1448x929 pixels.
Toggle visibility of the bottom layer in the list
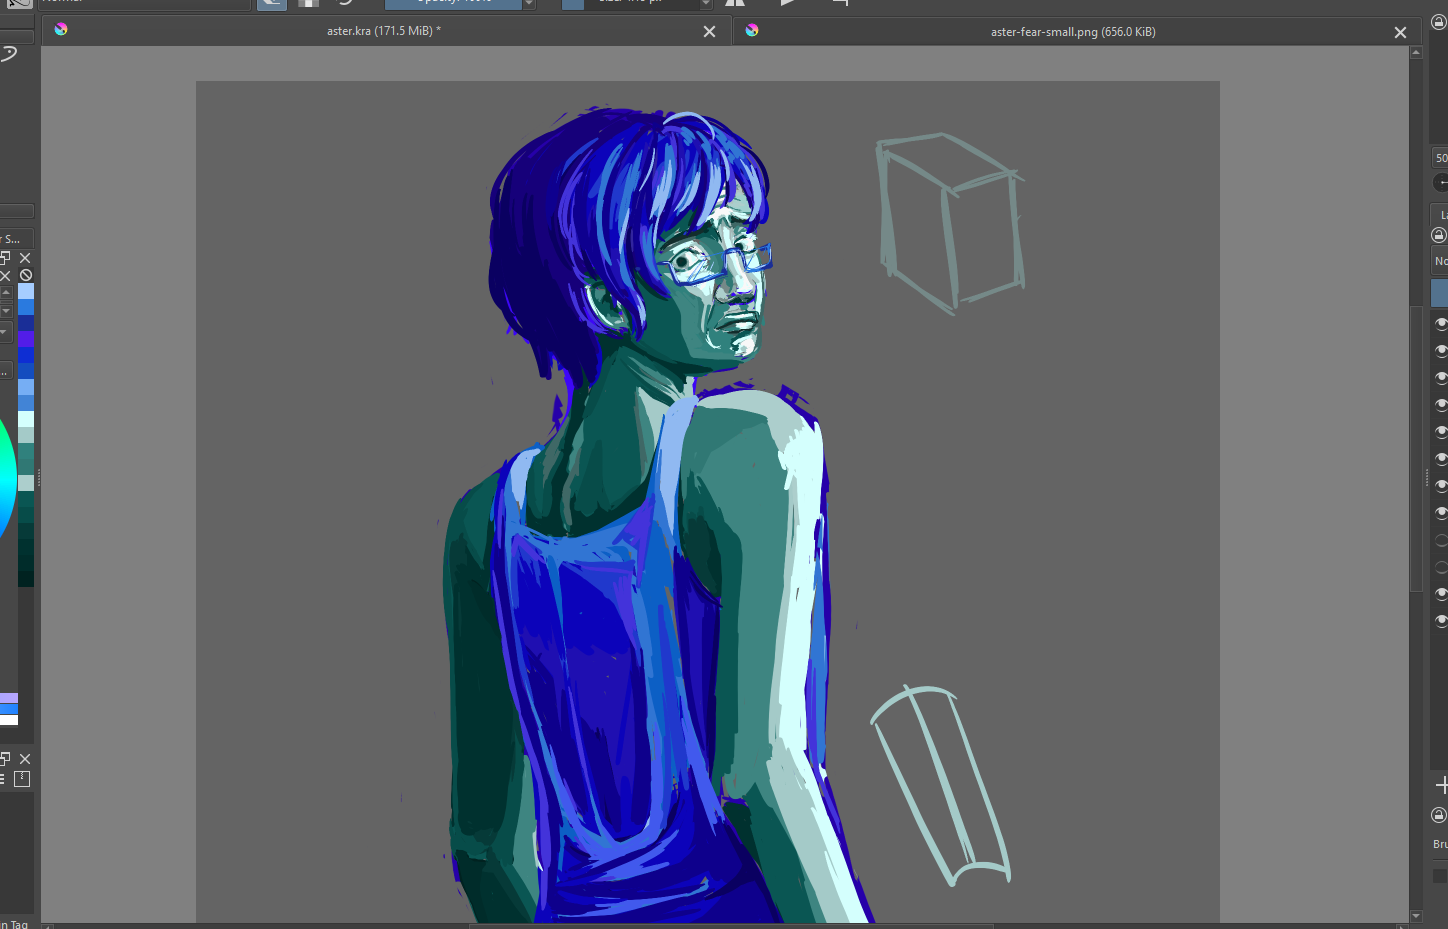click(x=1441, y=620)
